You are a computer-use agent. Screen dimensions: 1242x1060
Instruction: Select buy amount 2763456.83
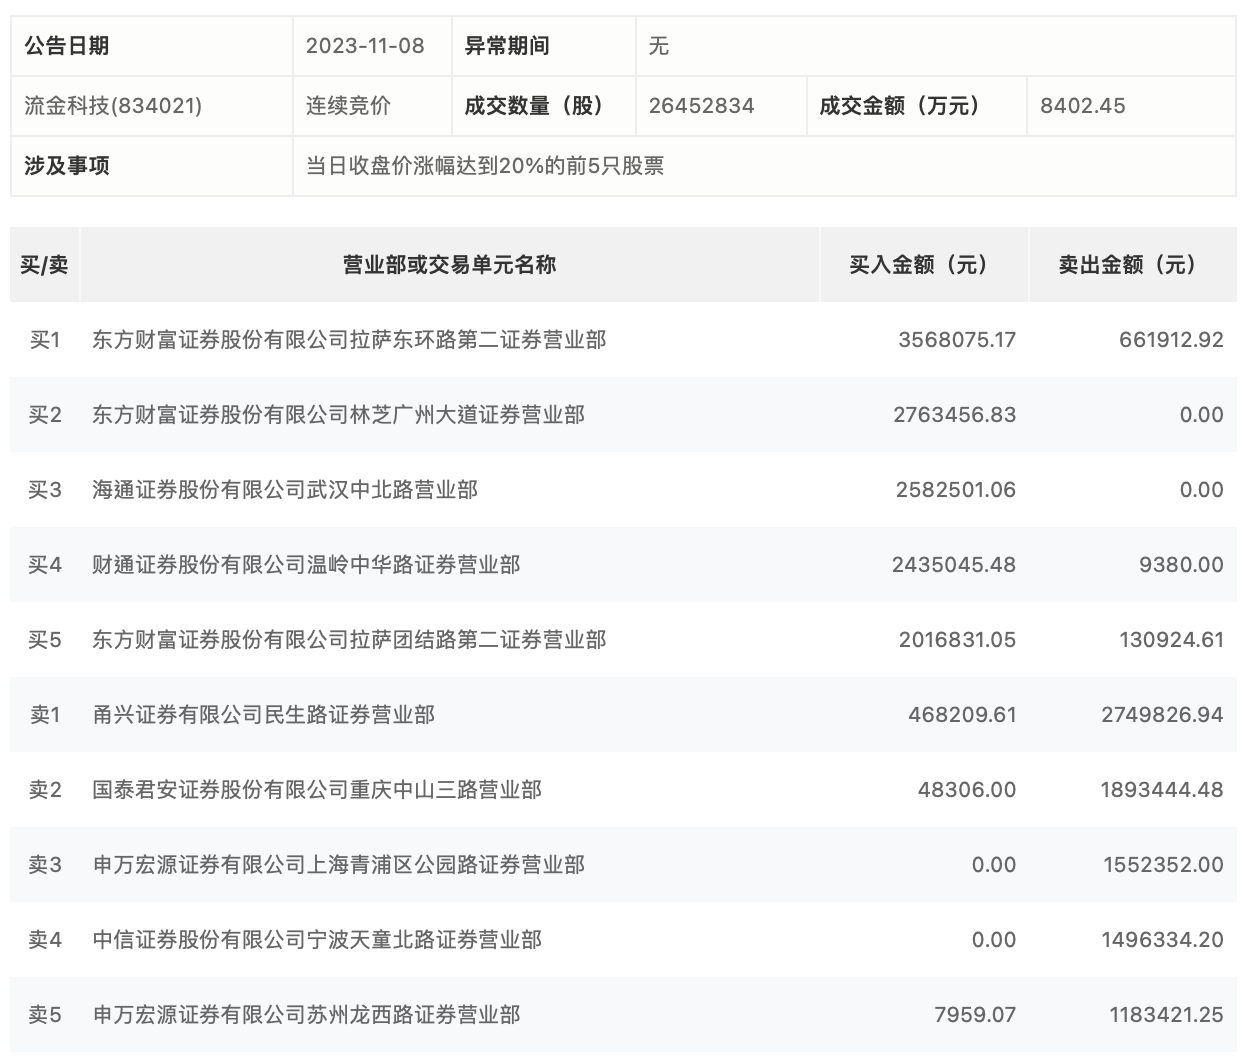[955, 415]
